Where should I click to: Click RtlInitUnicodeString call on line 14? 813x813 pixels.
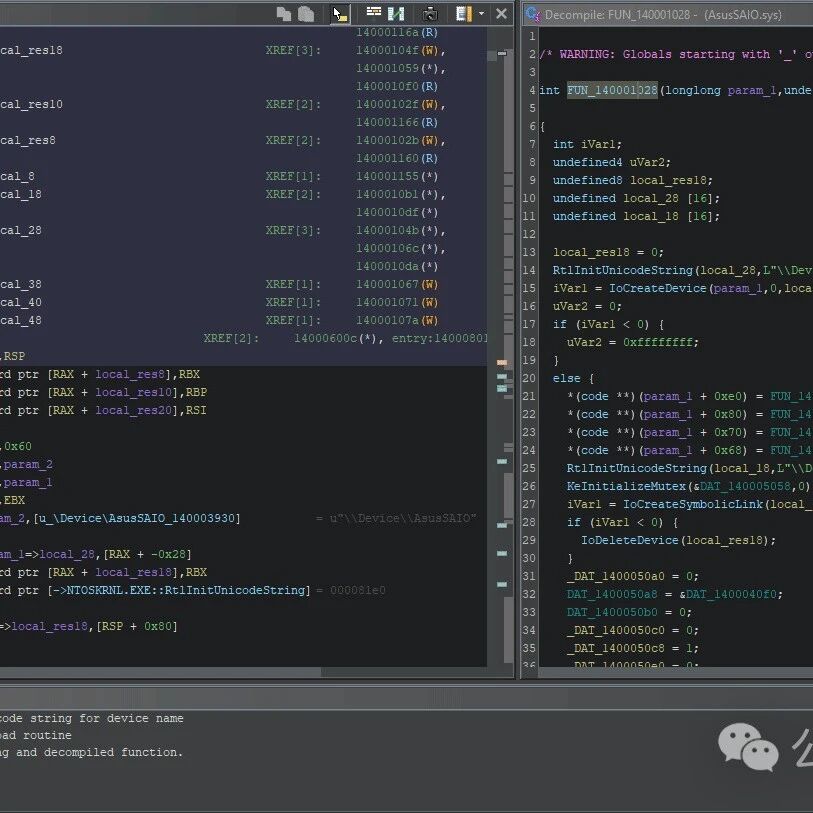click(x=623, y=270)
